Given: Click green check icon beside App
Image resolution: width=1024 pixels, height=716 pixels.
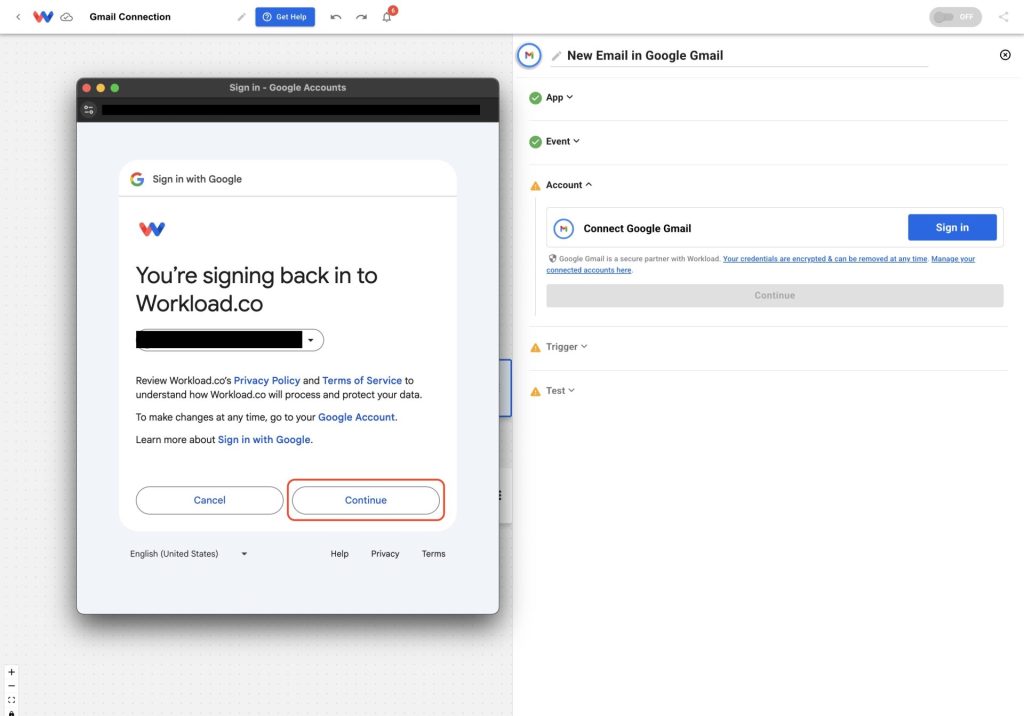Looking at the screenshot, I should tap(536, 98).
